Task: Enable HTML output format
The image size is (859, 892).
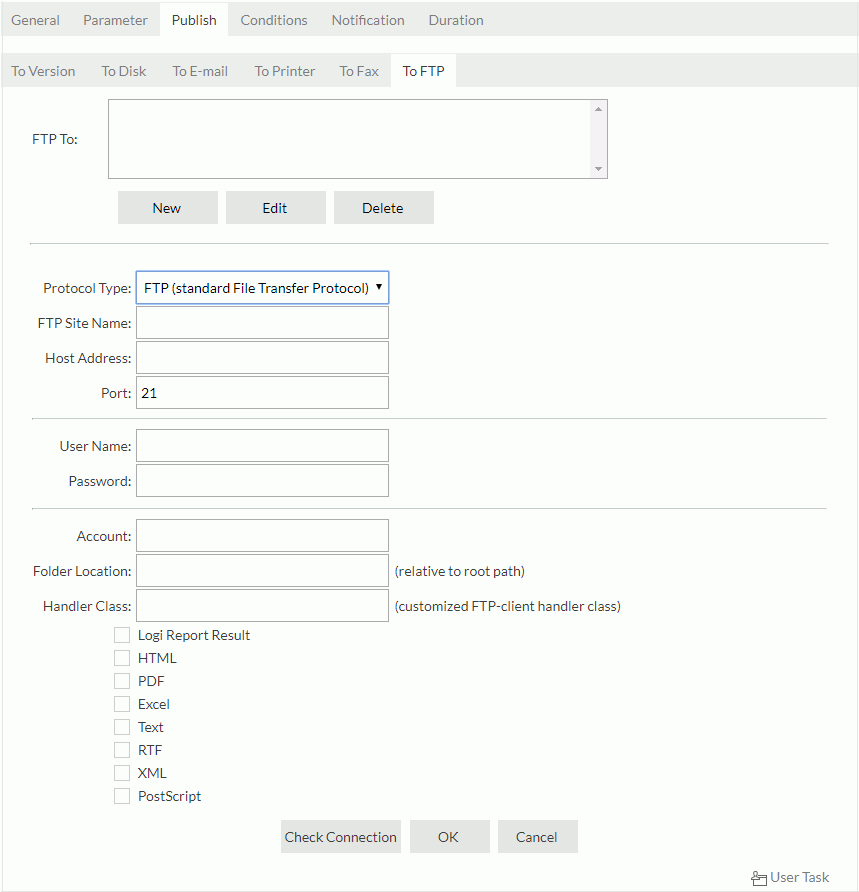Action: [121, 657]
